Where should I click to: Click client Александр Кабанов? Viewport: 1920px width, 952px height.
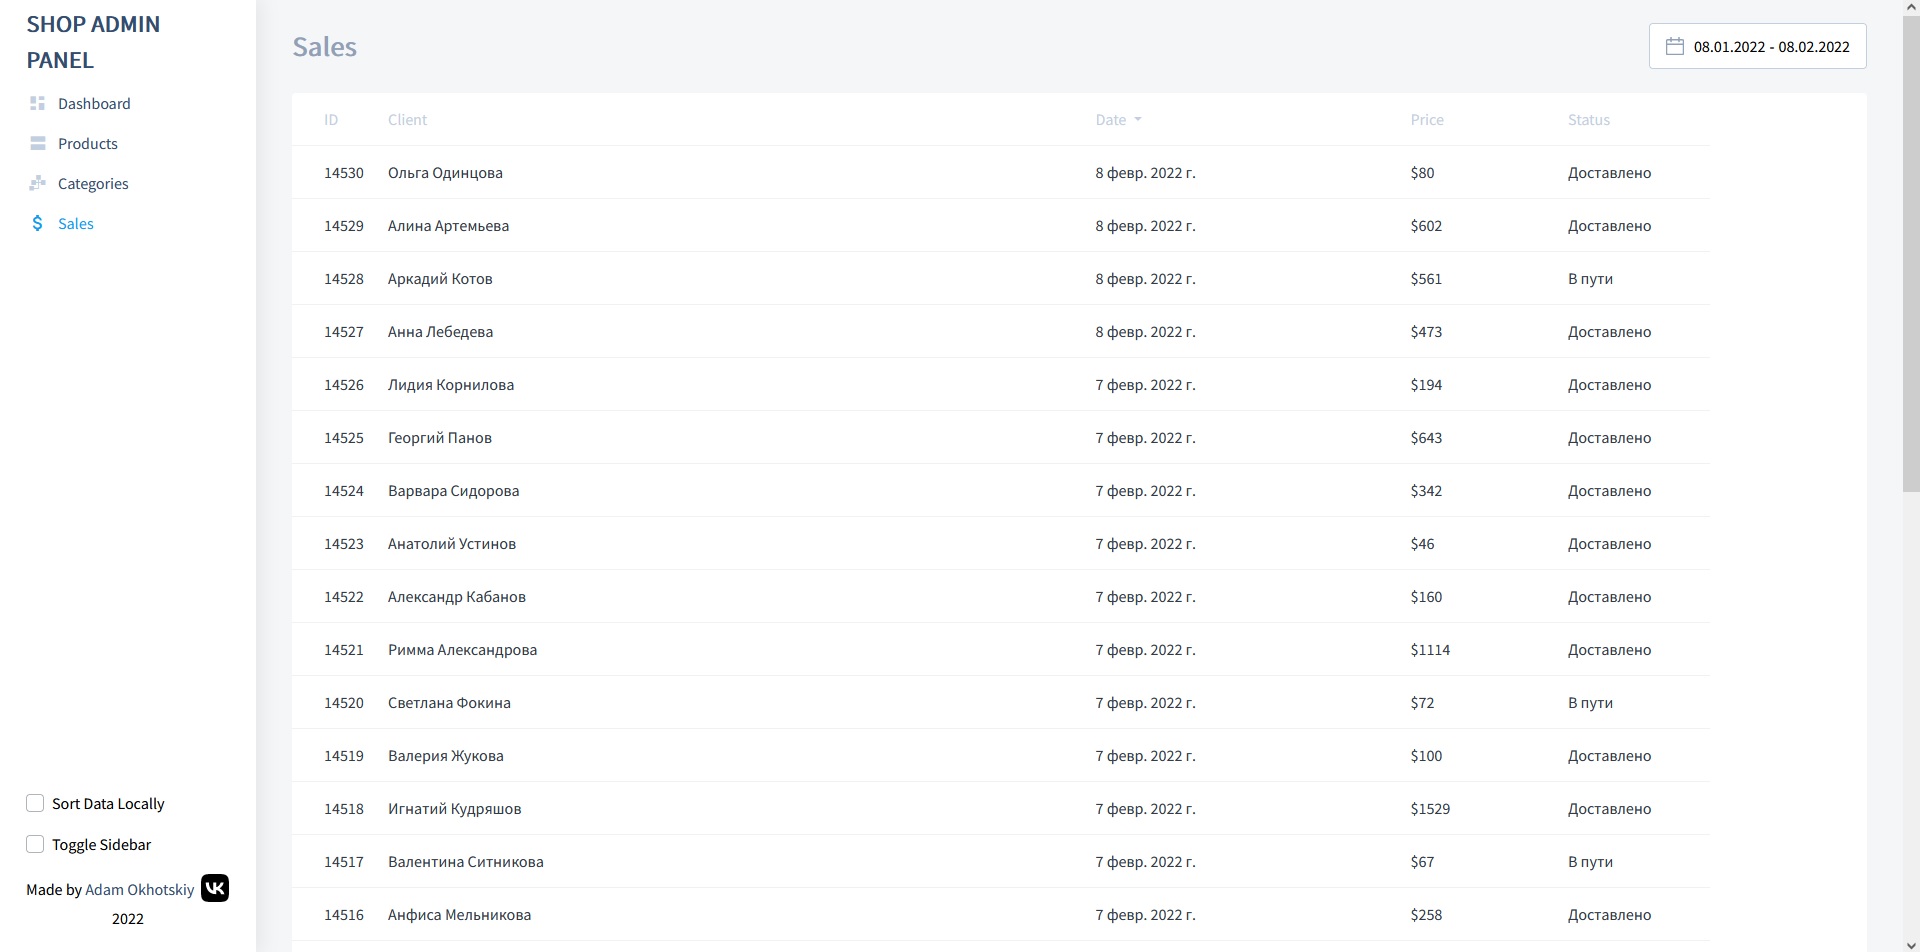point(457,597)
